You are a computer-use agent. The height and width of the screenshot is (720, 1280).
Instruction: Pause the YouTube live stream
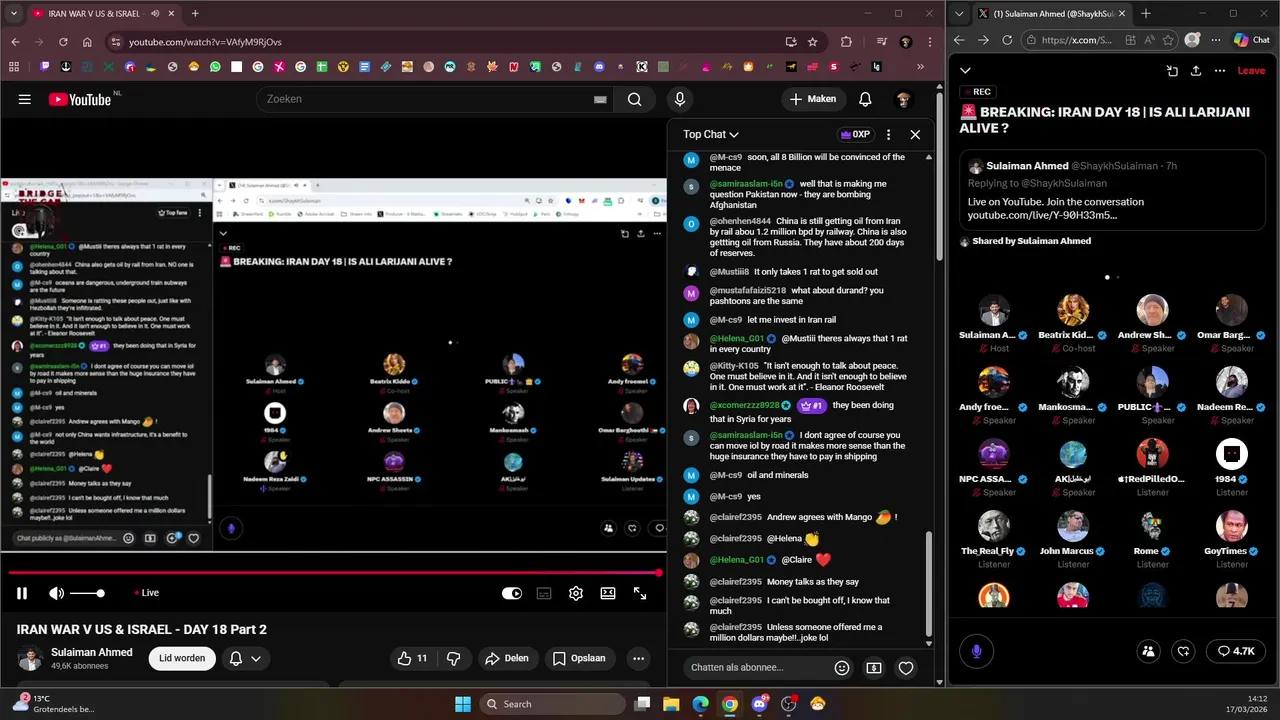click(x=21, y=593)
